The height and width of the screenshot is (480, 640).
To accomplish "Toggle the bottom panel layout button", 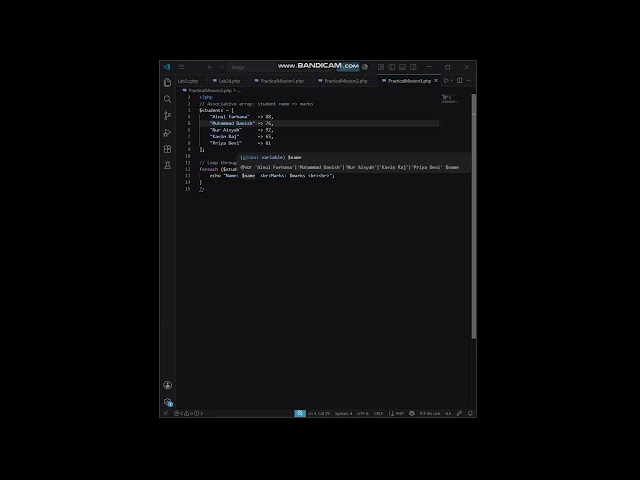I will click(x=402, y=67).
